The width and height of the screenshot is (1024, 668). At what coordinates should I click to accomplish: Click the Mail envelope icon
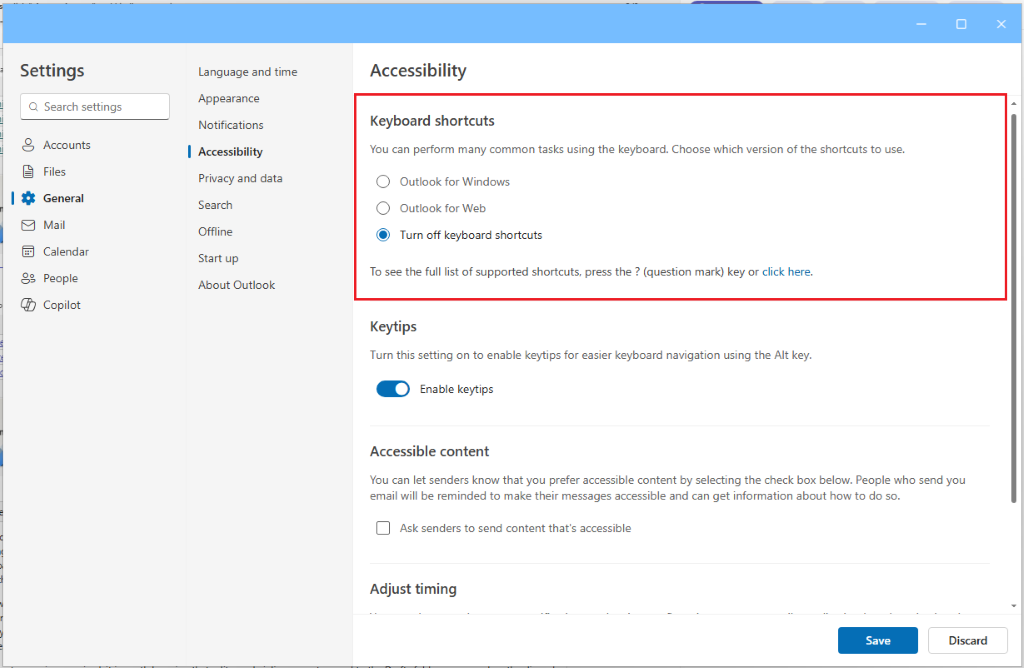pyautogui.click(x=28, y=225)
